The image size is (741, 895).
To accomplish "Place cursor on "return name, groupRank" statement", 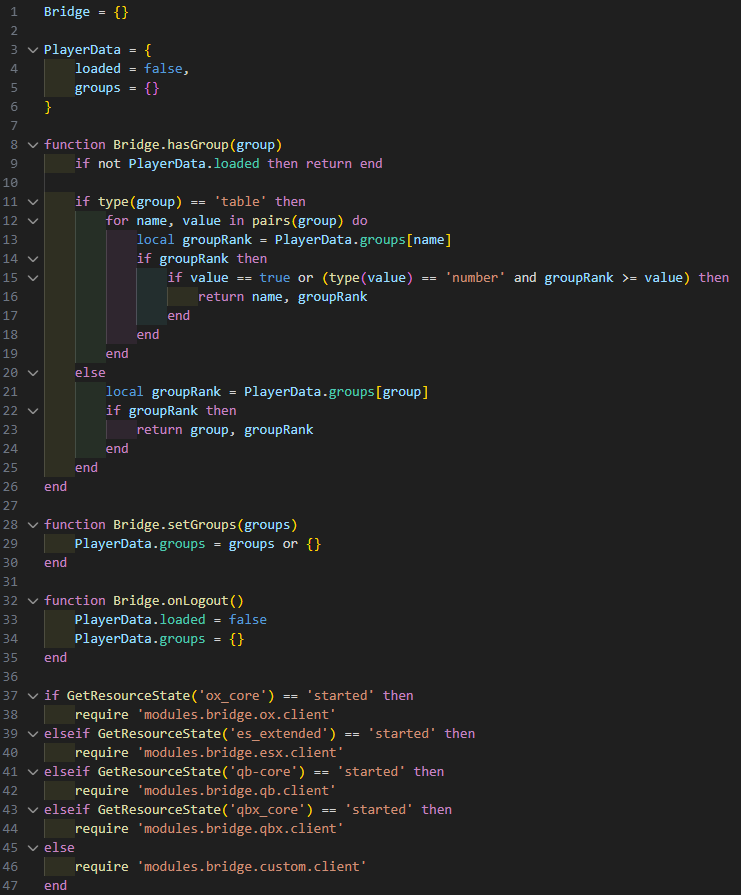I will [282, 296].
